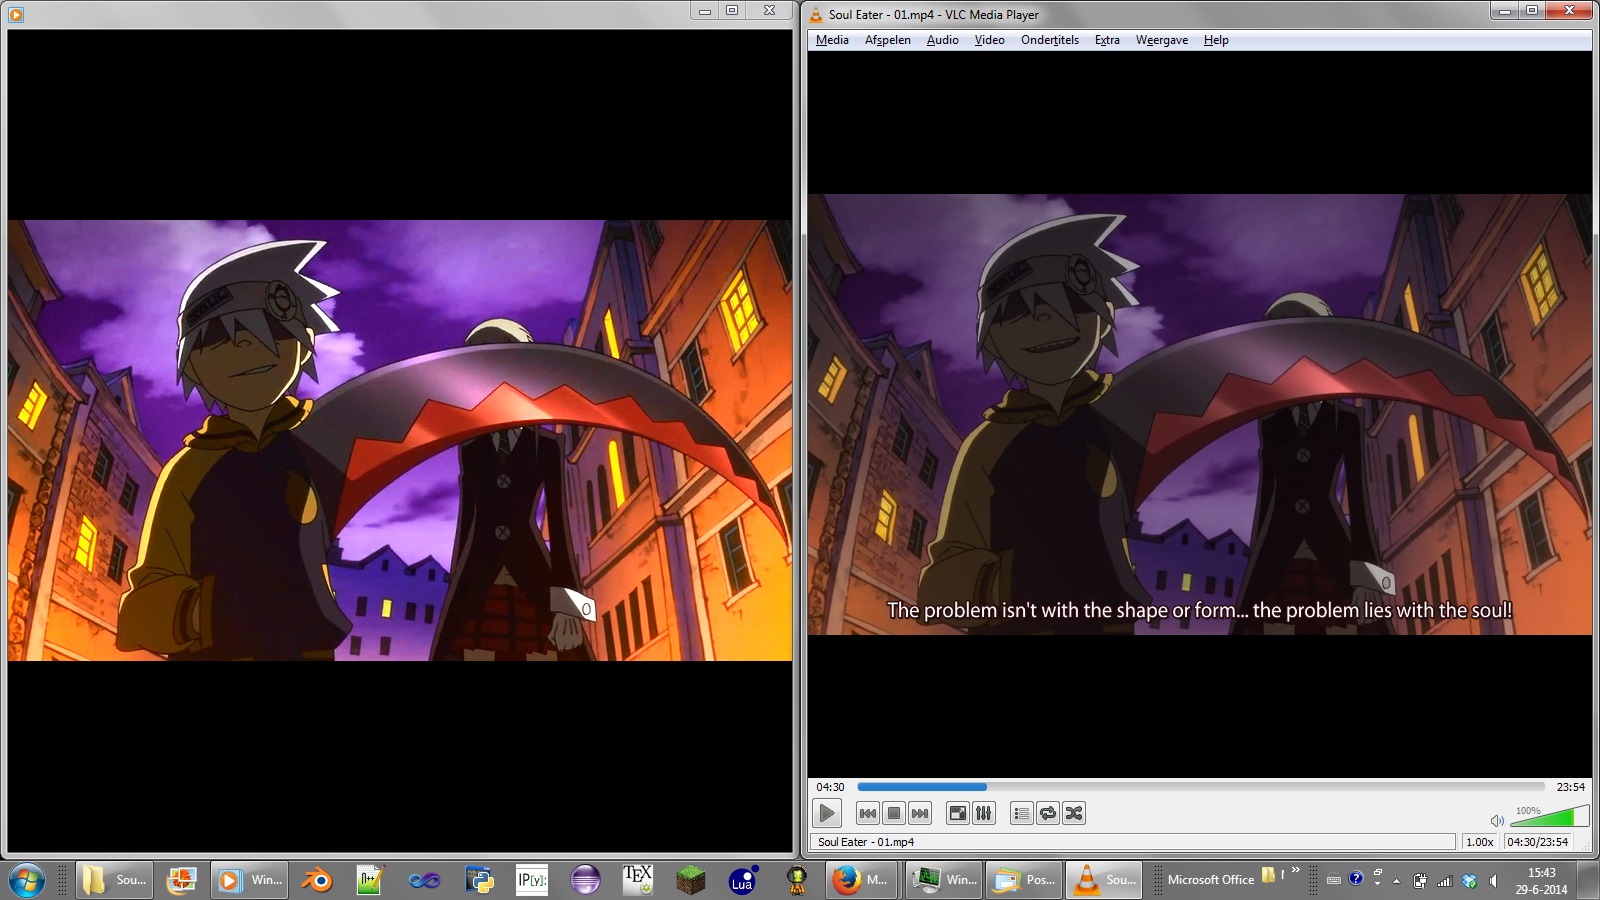The image size is (1600, 900).
Task: Open the Audio menu
Action: point(943,40)
